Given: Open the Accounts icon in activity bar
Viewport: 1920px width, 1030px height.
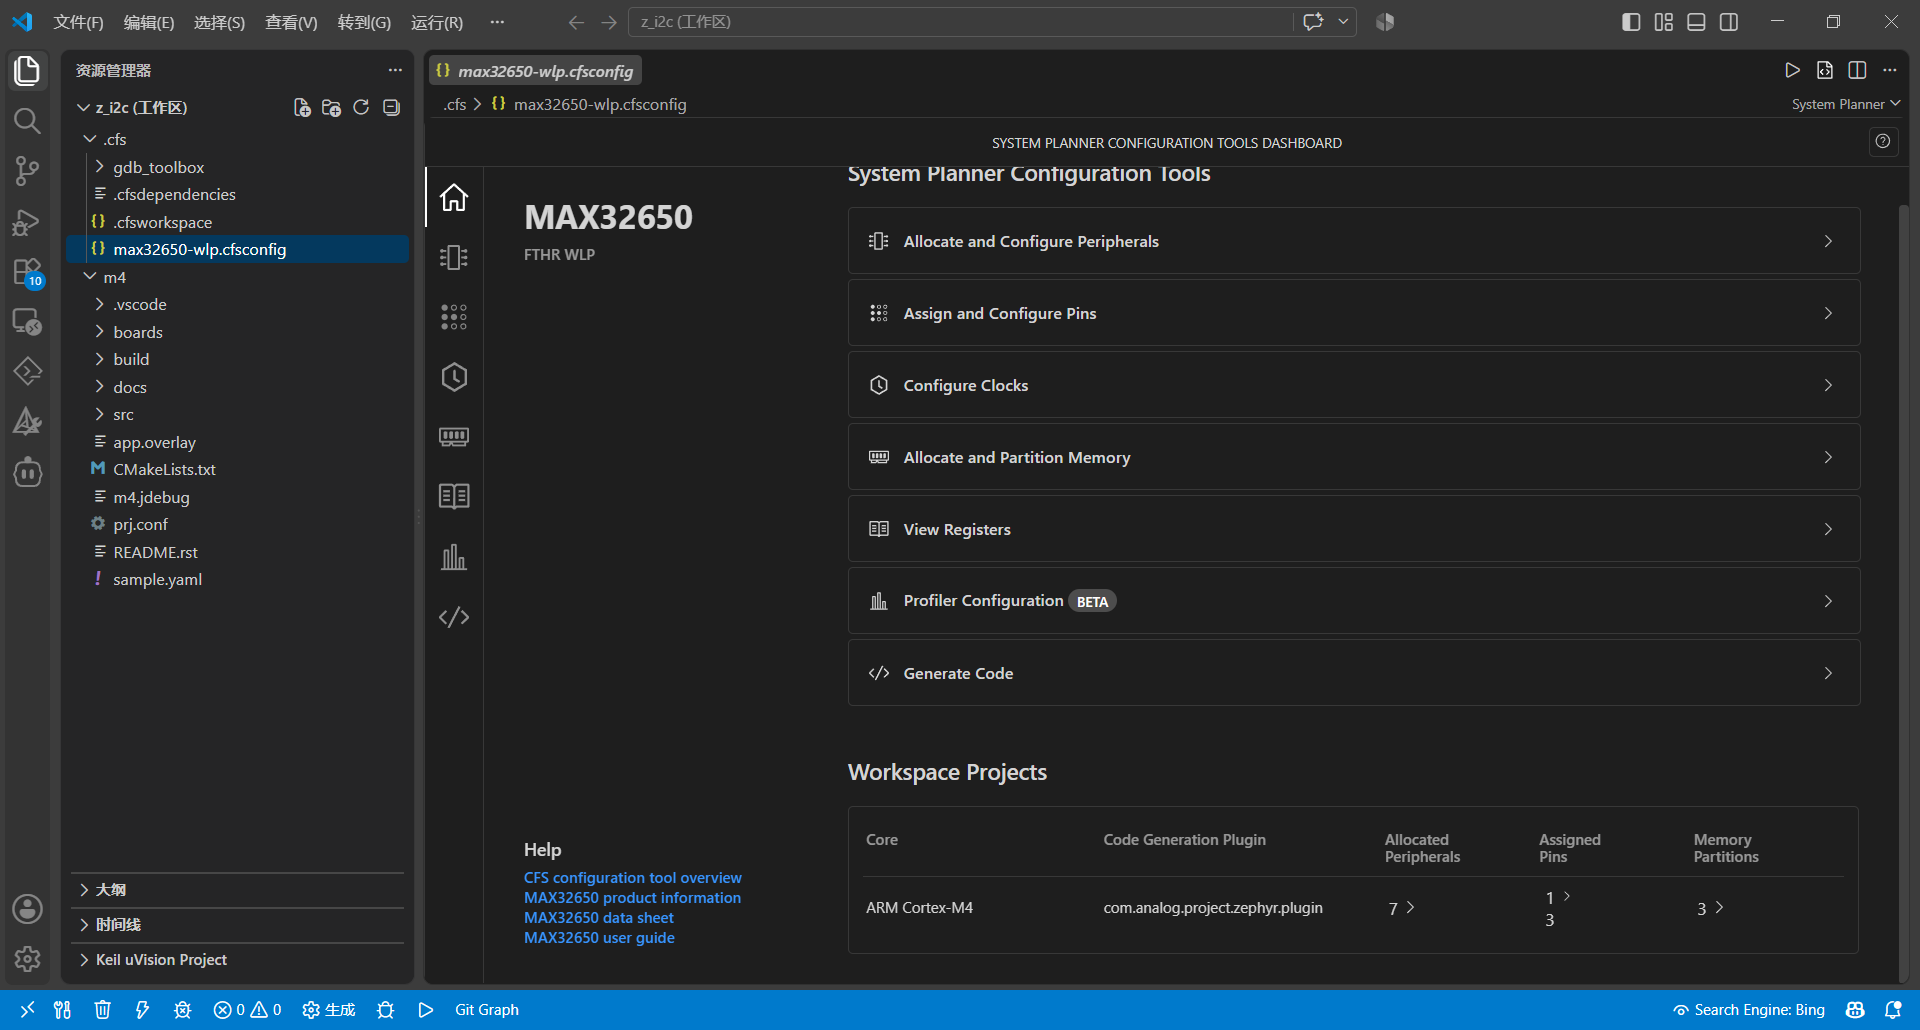Looking at the screenshot, I should [27, 909].
